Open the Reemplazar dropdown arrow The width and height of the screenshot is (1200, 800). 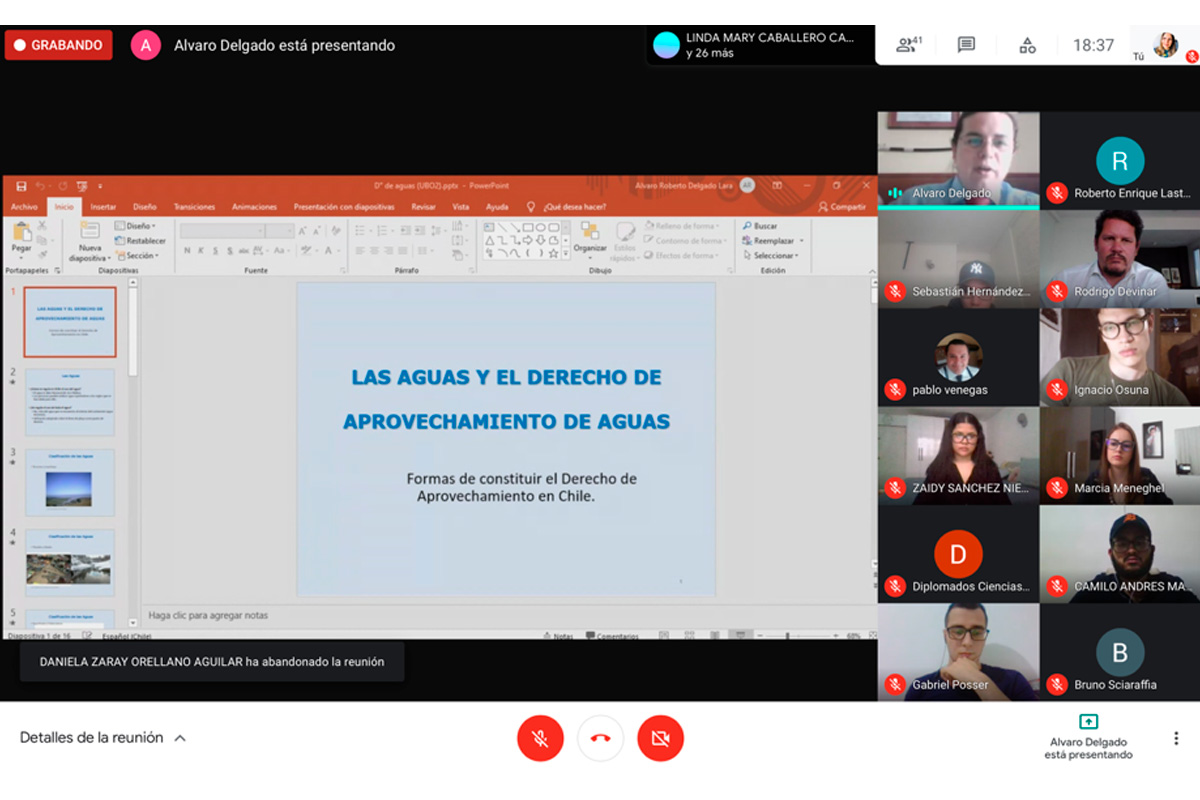pyautogui.click(x=802, y=241)
